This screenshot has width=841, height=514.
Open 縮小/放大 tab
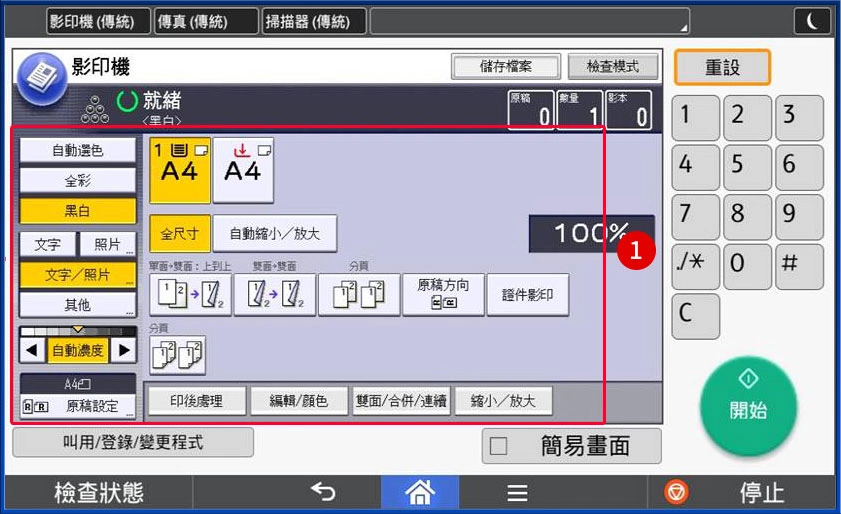click(503, 401)
